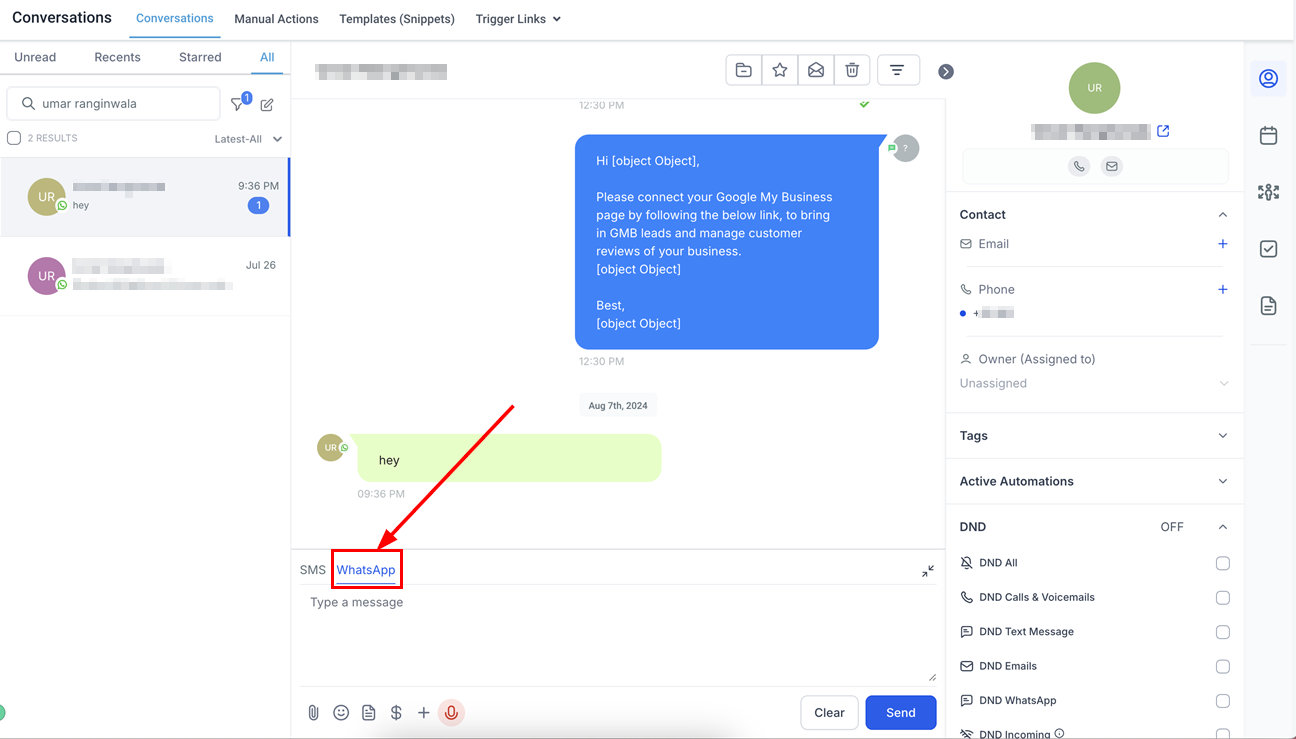This screenshot has width=1296, height=739.
Task: Click the Send button
Action: coord(901,713)
